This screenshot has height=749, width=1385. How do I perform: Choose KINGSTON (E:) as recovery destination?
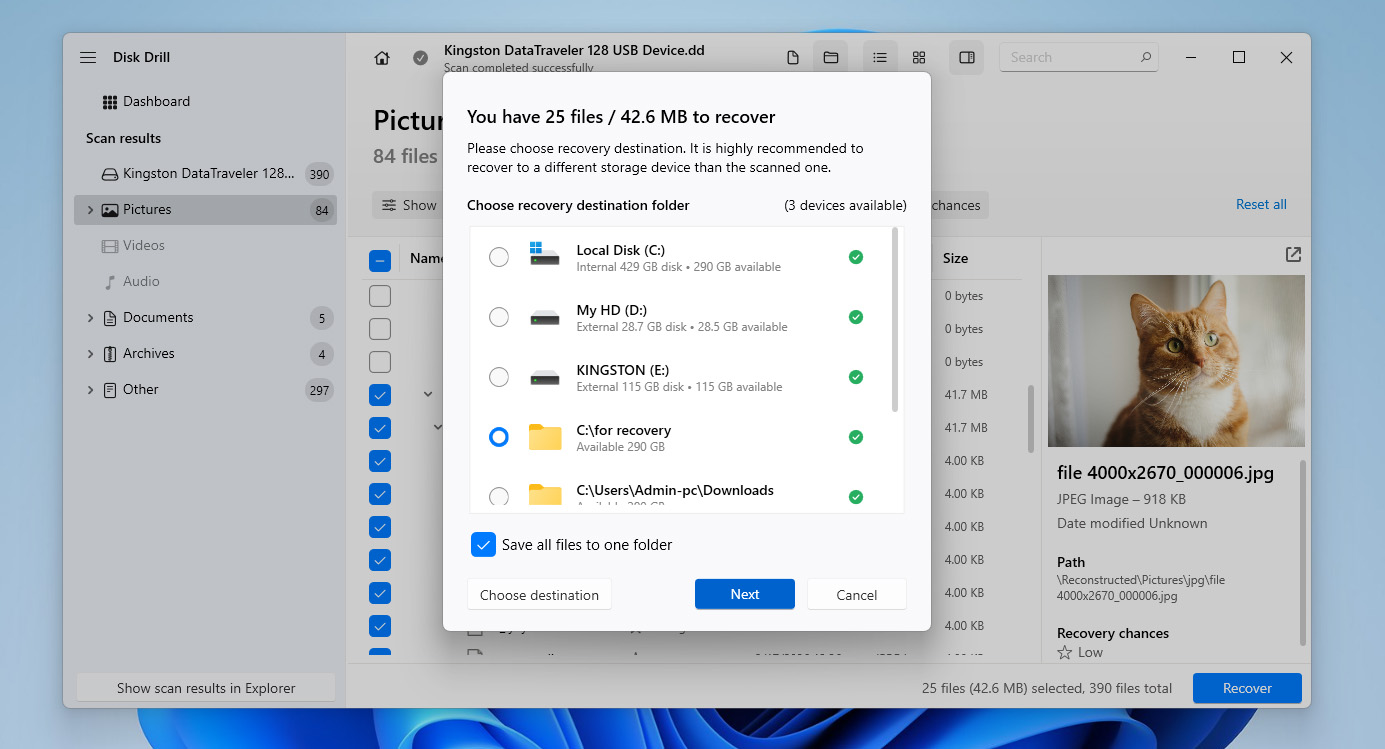point(498,377)
